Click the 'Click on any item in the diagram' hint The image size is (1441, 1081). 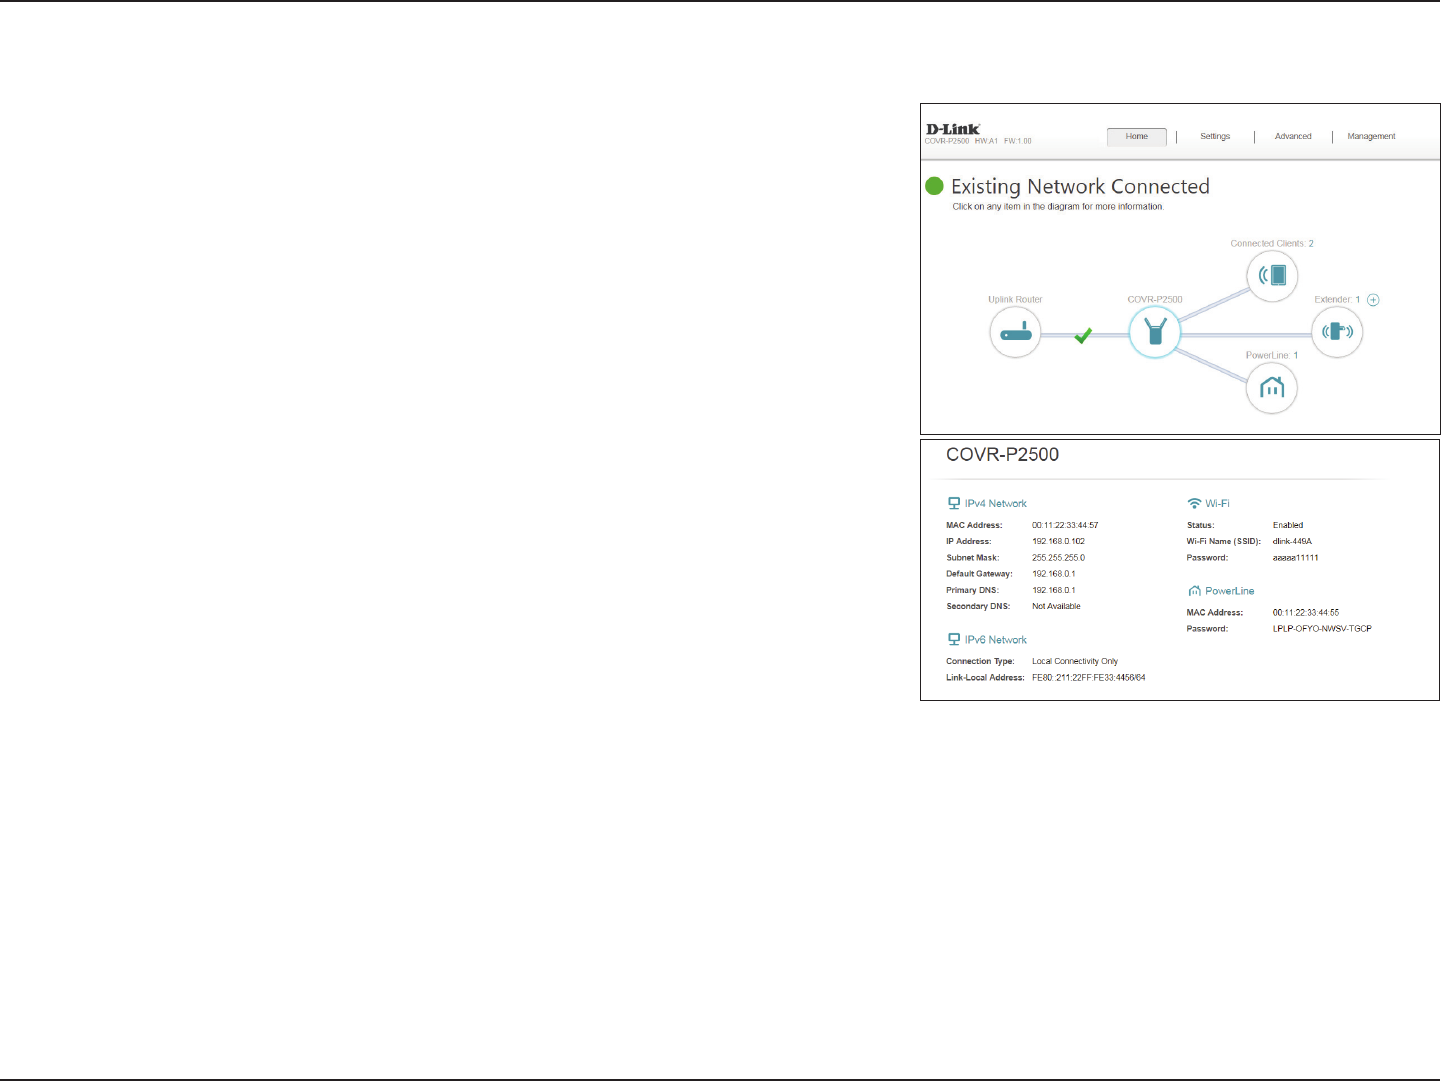pyautogui.click(x=1058, y=207)
